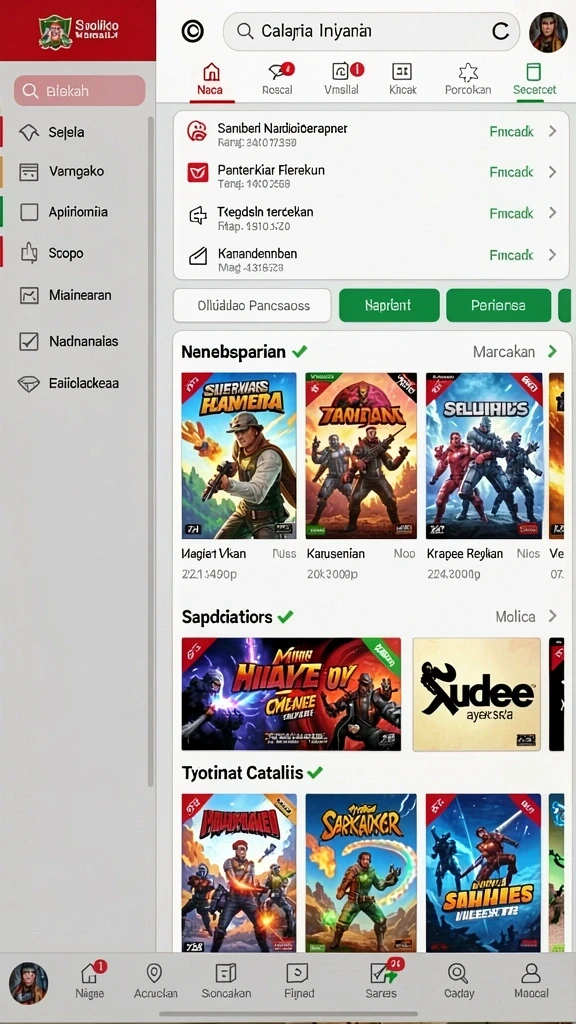Select the Kricak tab
The image size is (576, 1024).
pos(402,80)
